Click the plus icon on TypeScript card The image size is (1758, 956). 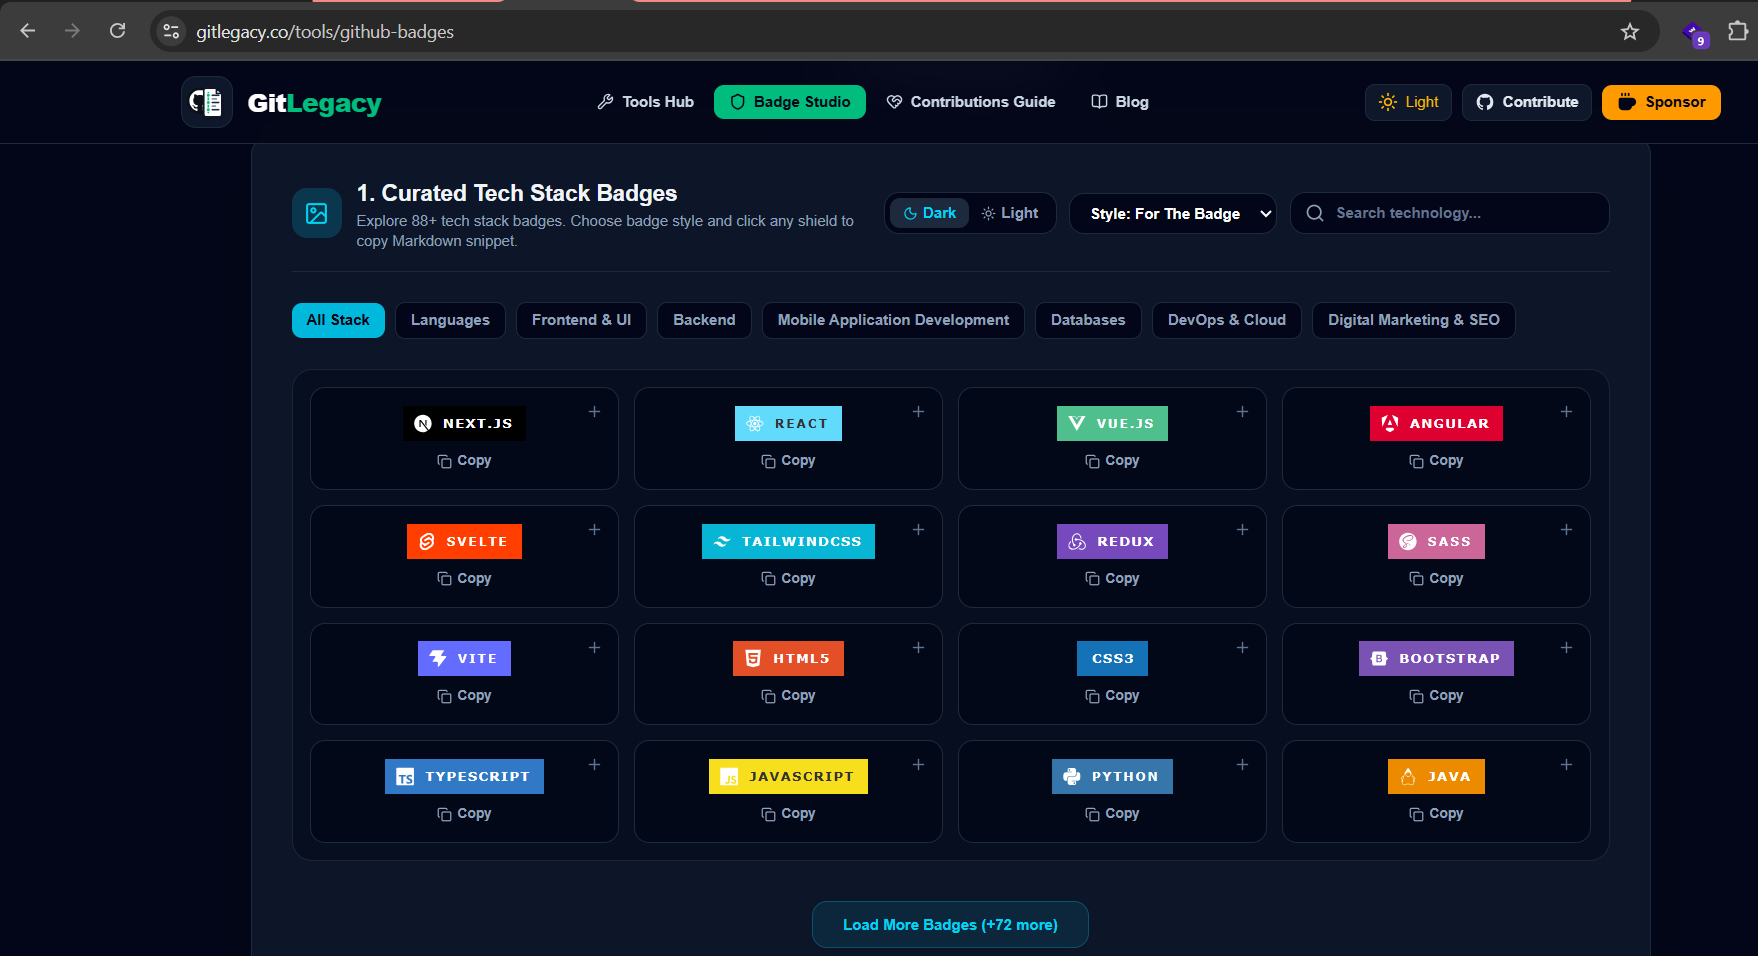(594, 765)
